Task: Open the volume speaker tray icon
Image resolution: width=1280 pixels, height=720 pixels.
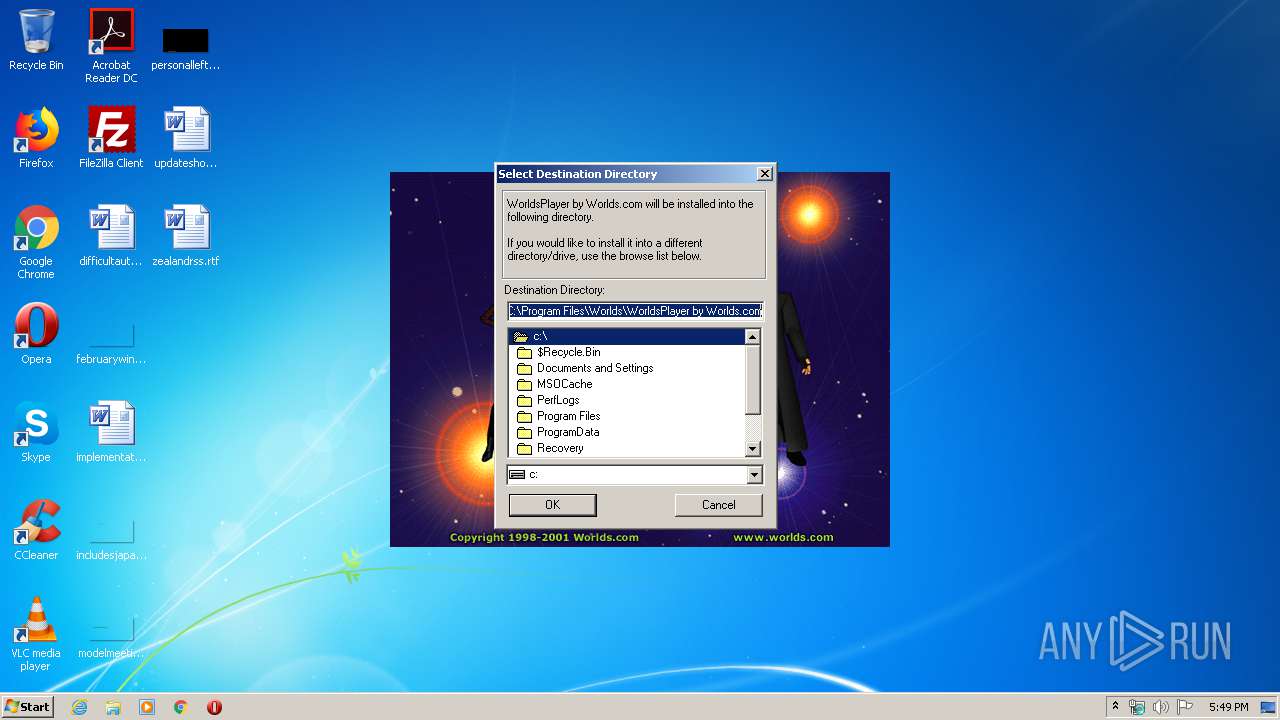Action: click(x=1161, y=707)
